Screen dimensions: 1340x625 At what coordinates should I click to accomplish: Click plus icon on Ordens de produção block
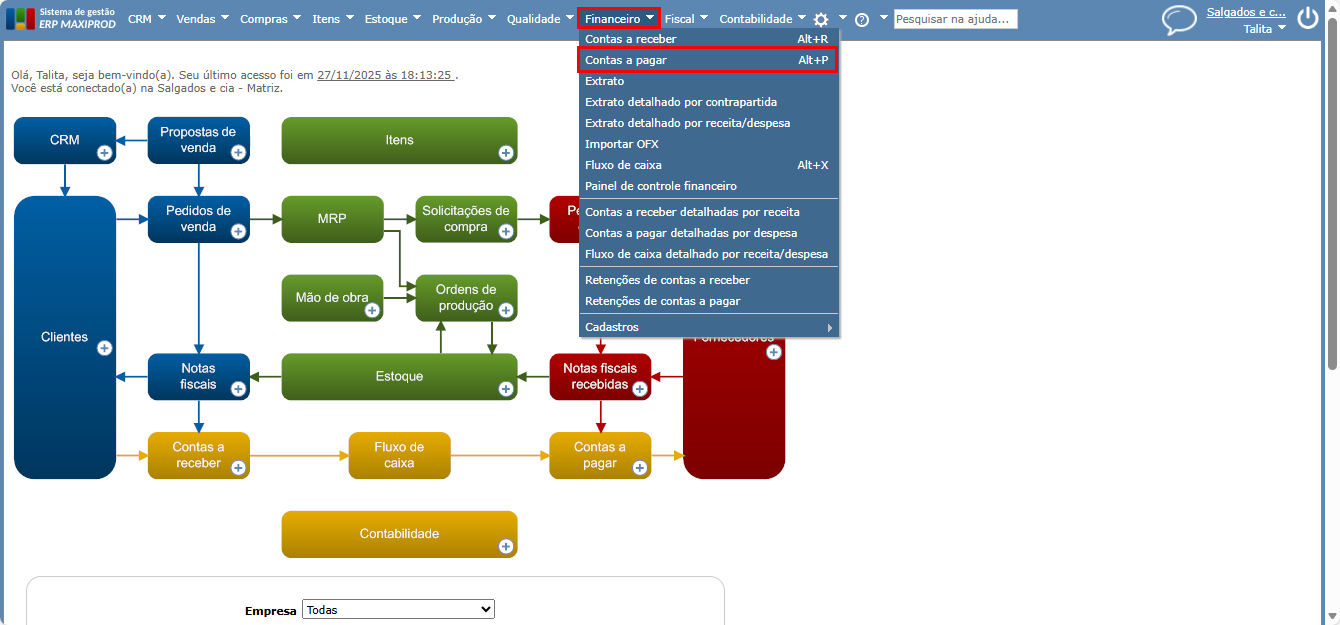506,310
